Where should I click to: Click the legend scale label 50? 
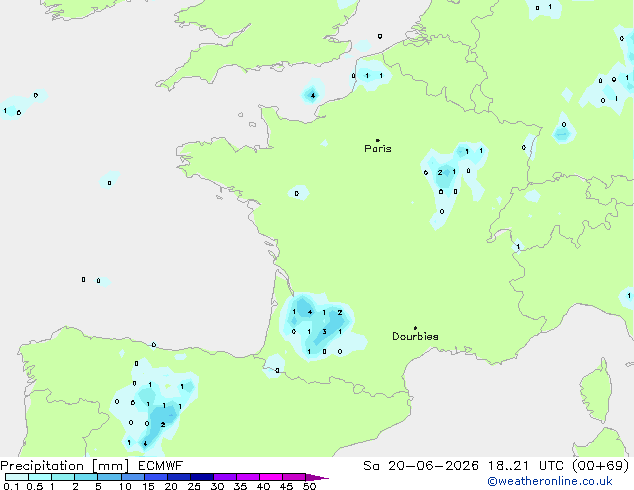click(309, 486)
